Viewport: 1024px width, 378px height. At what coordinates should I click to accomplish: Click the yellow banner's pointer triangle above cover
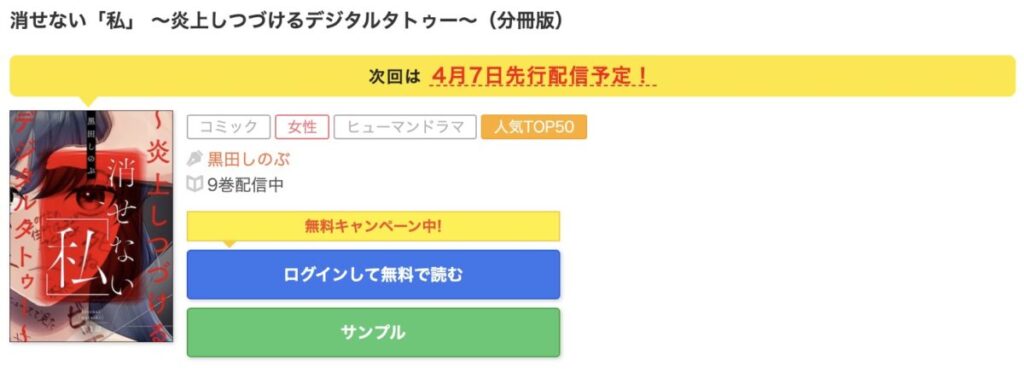click(x=88, y=101)
